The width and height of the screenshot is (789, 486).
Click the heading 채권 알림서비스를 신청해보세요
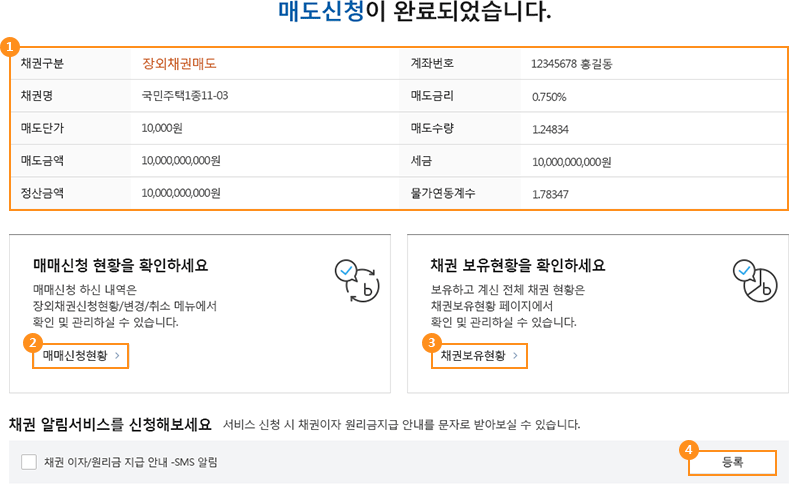pos(110,425)
